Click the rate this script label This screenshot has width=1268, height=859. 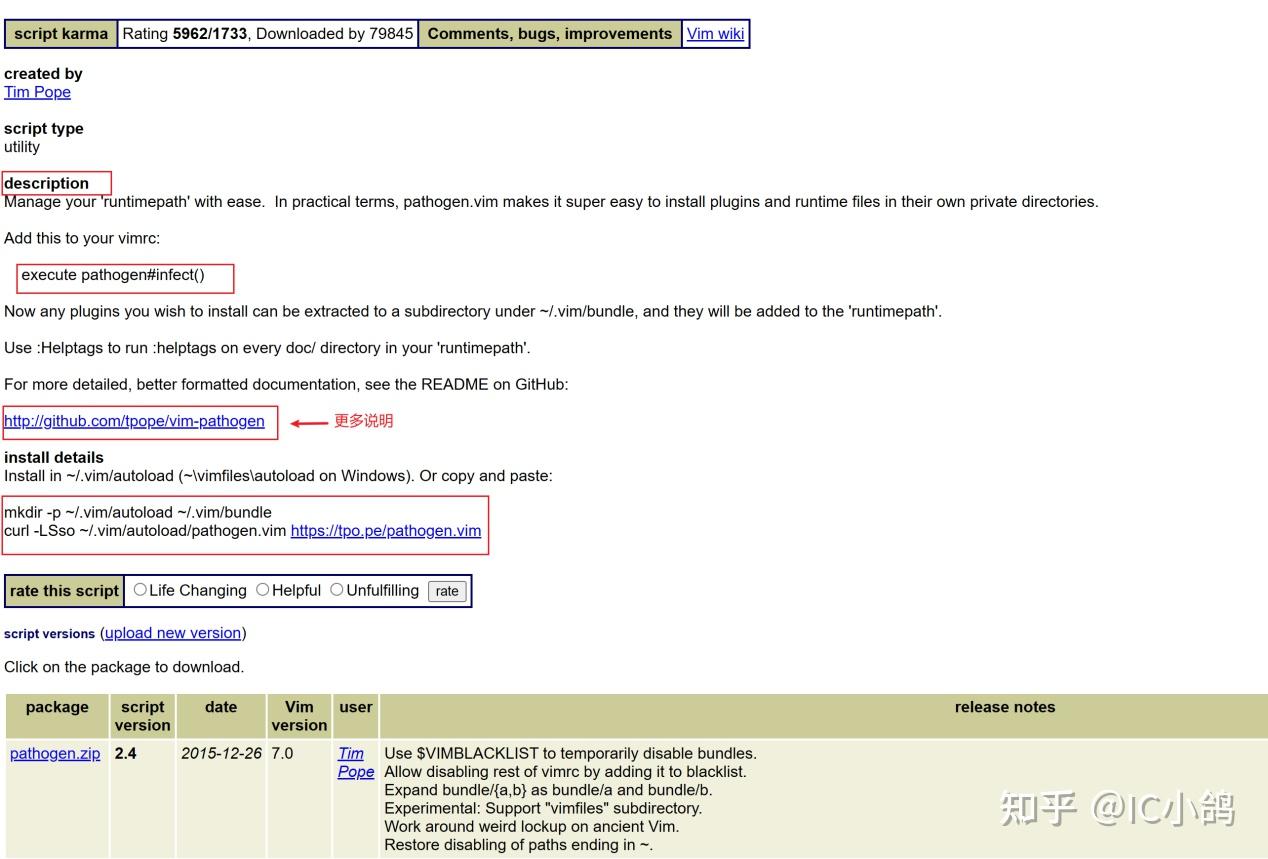[64, 591]
